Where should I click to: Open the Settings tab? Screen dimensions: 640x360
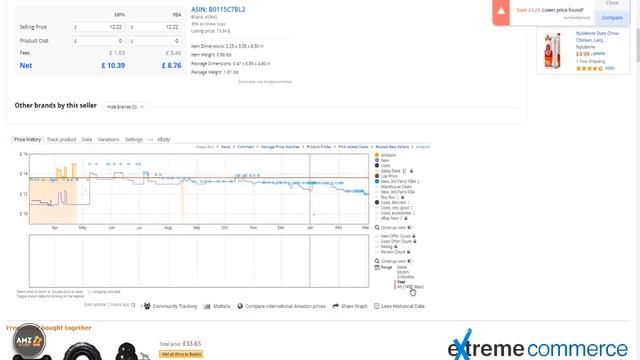[133, 140]
